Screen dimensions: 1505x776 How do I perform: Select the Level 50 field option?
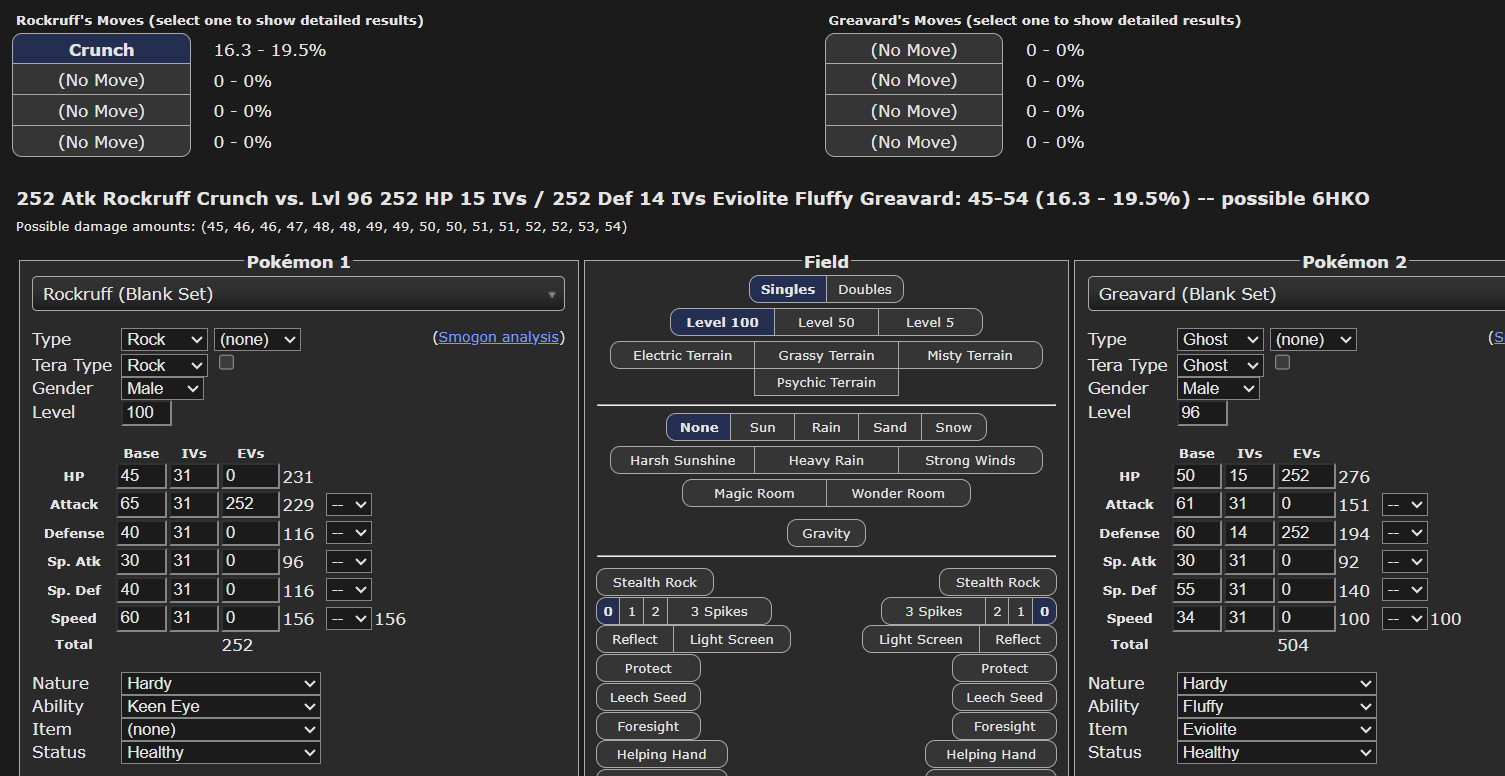[x=827, y=322]
